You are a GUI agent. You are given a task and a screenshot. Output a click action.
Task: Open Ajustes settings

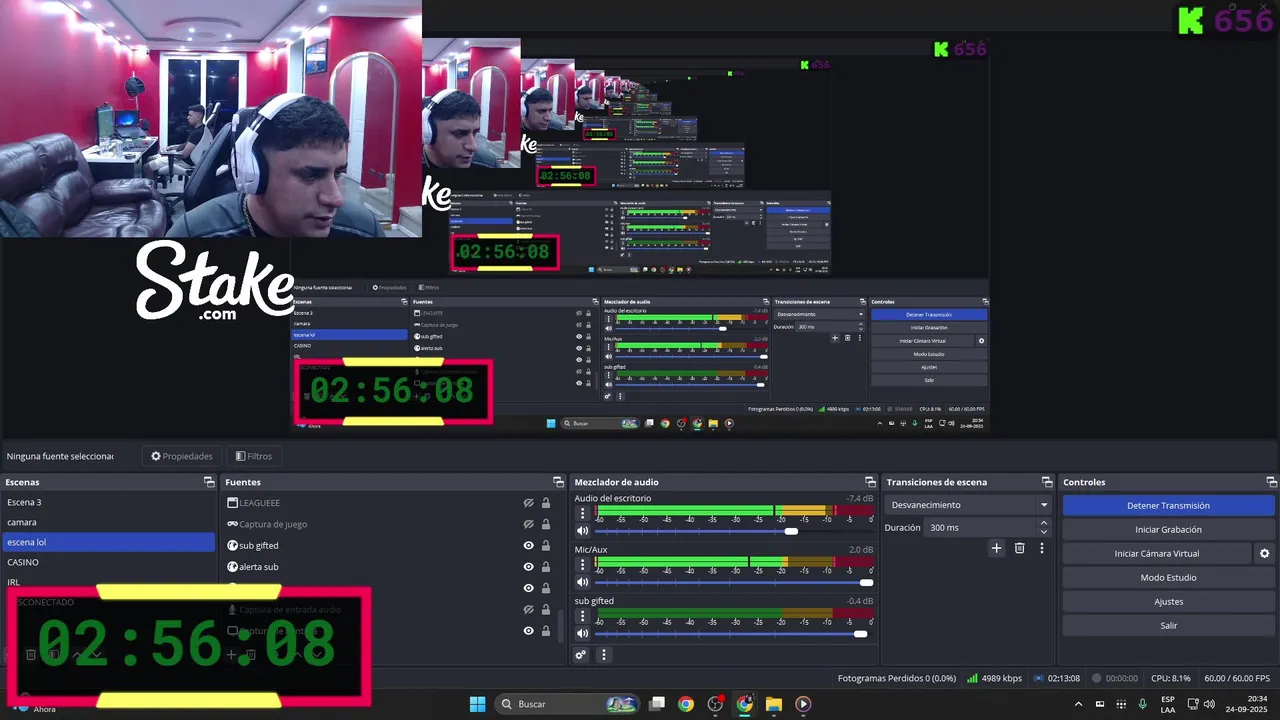pos(1168,601)
